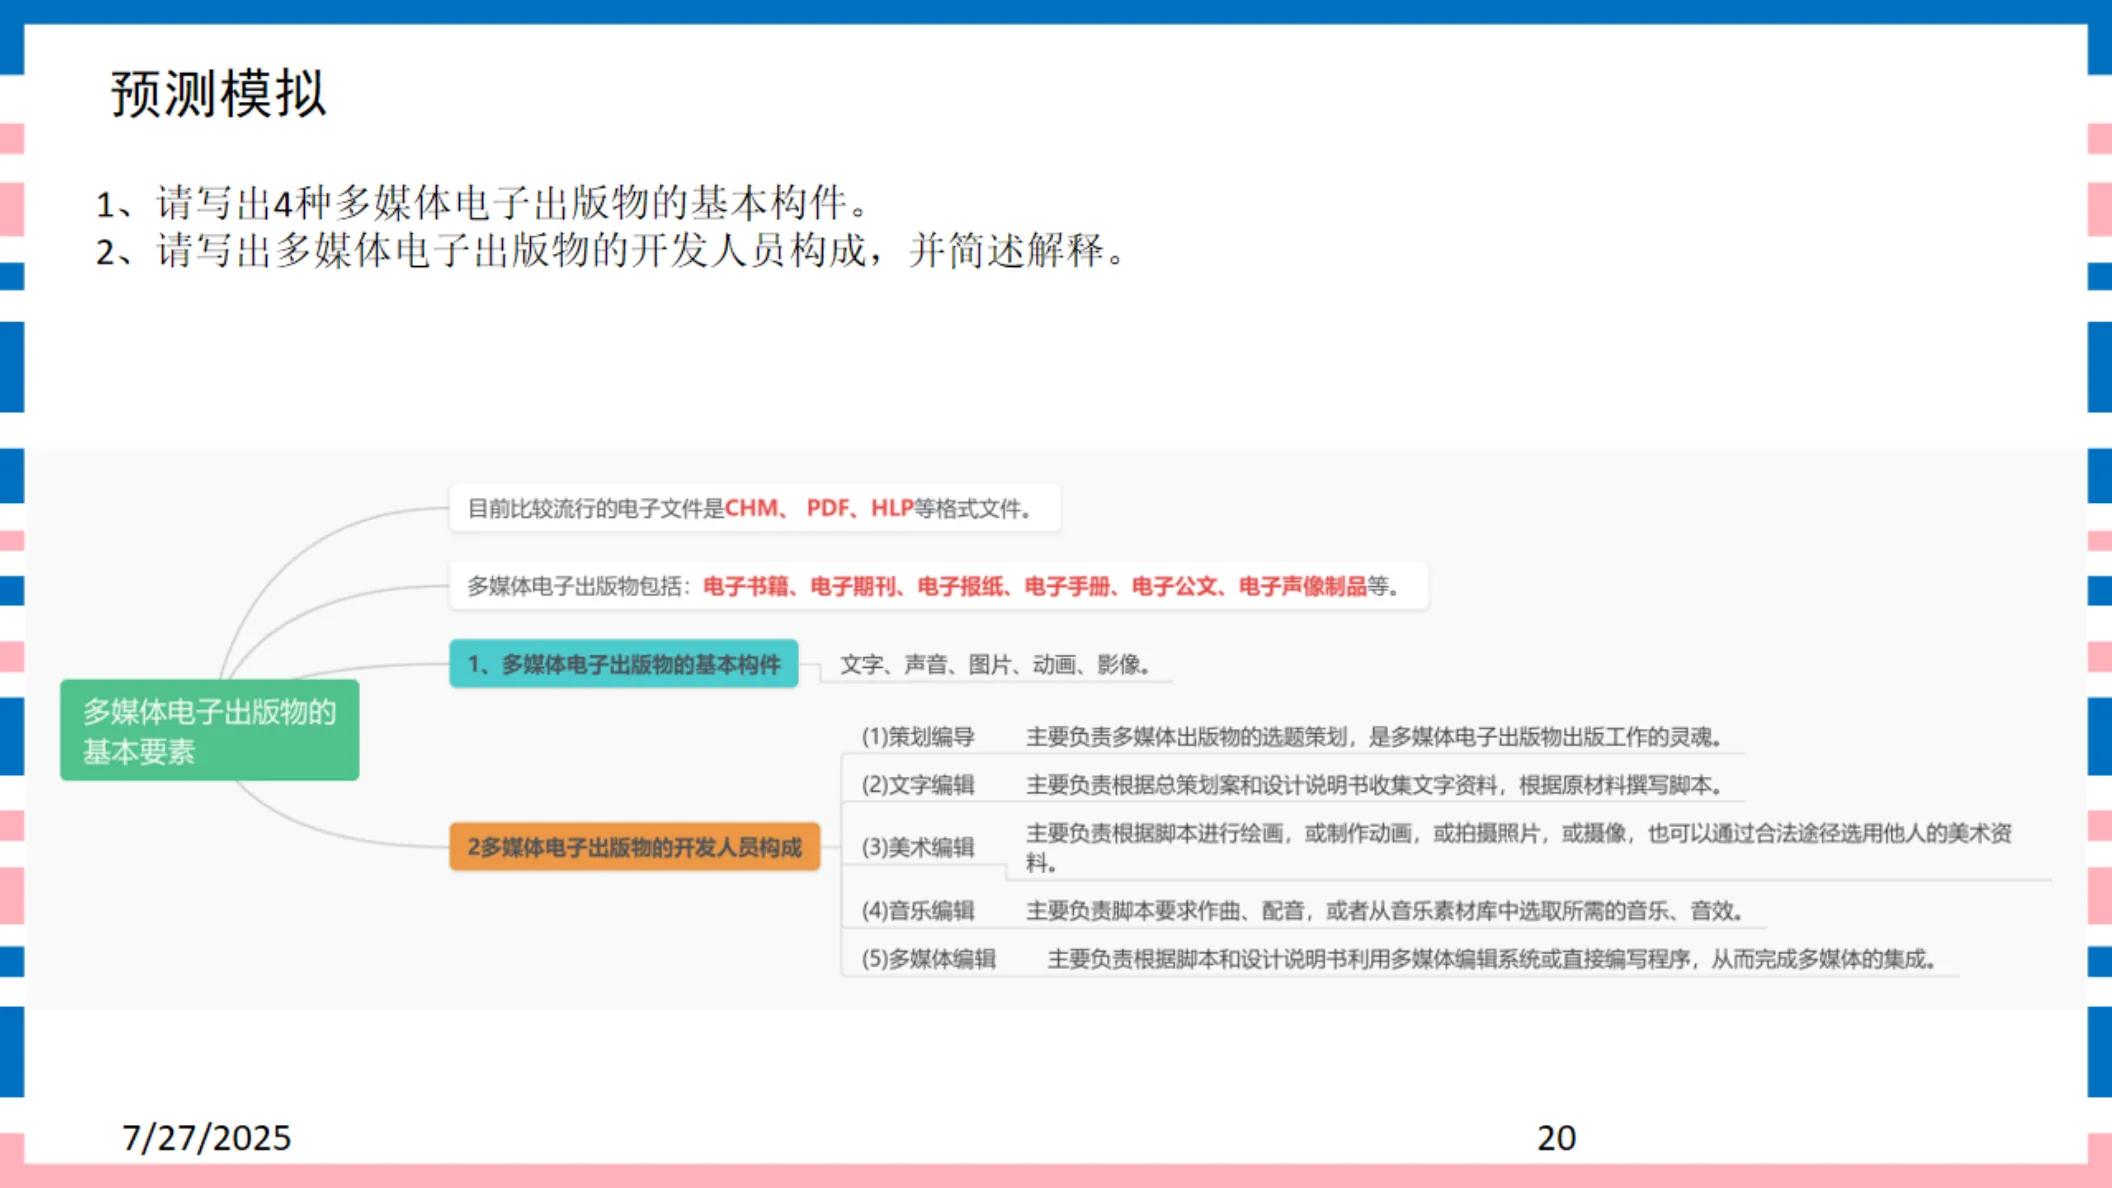Select question 1 about 4种多媒体电子出版物的基本构件
The width and height of the screenshot is (2112, 1188).
coord(484,204)
